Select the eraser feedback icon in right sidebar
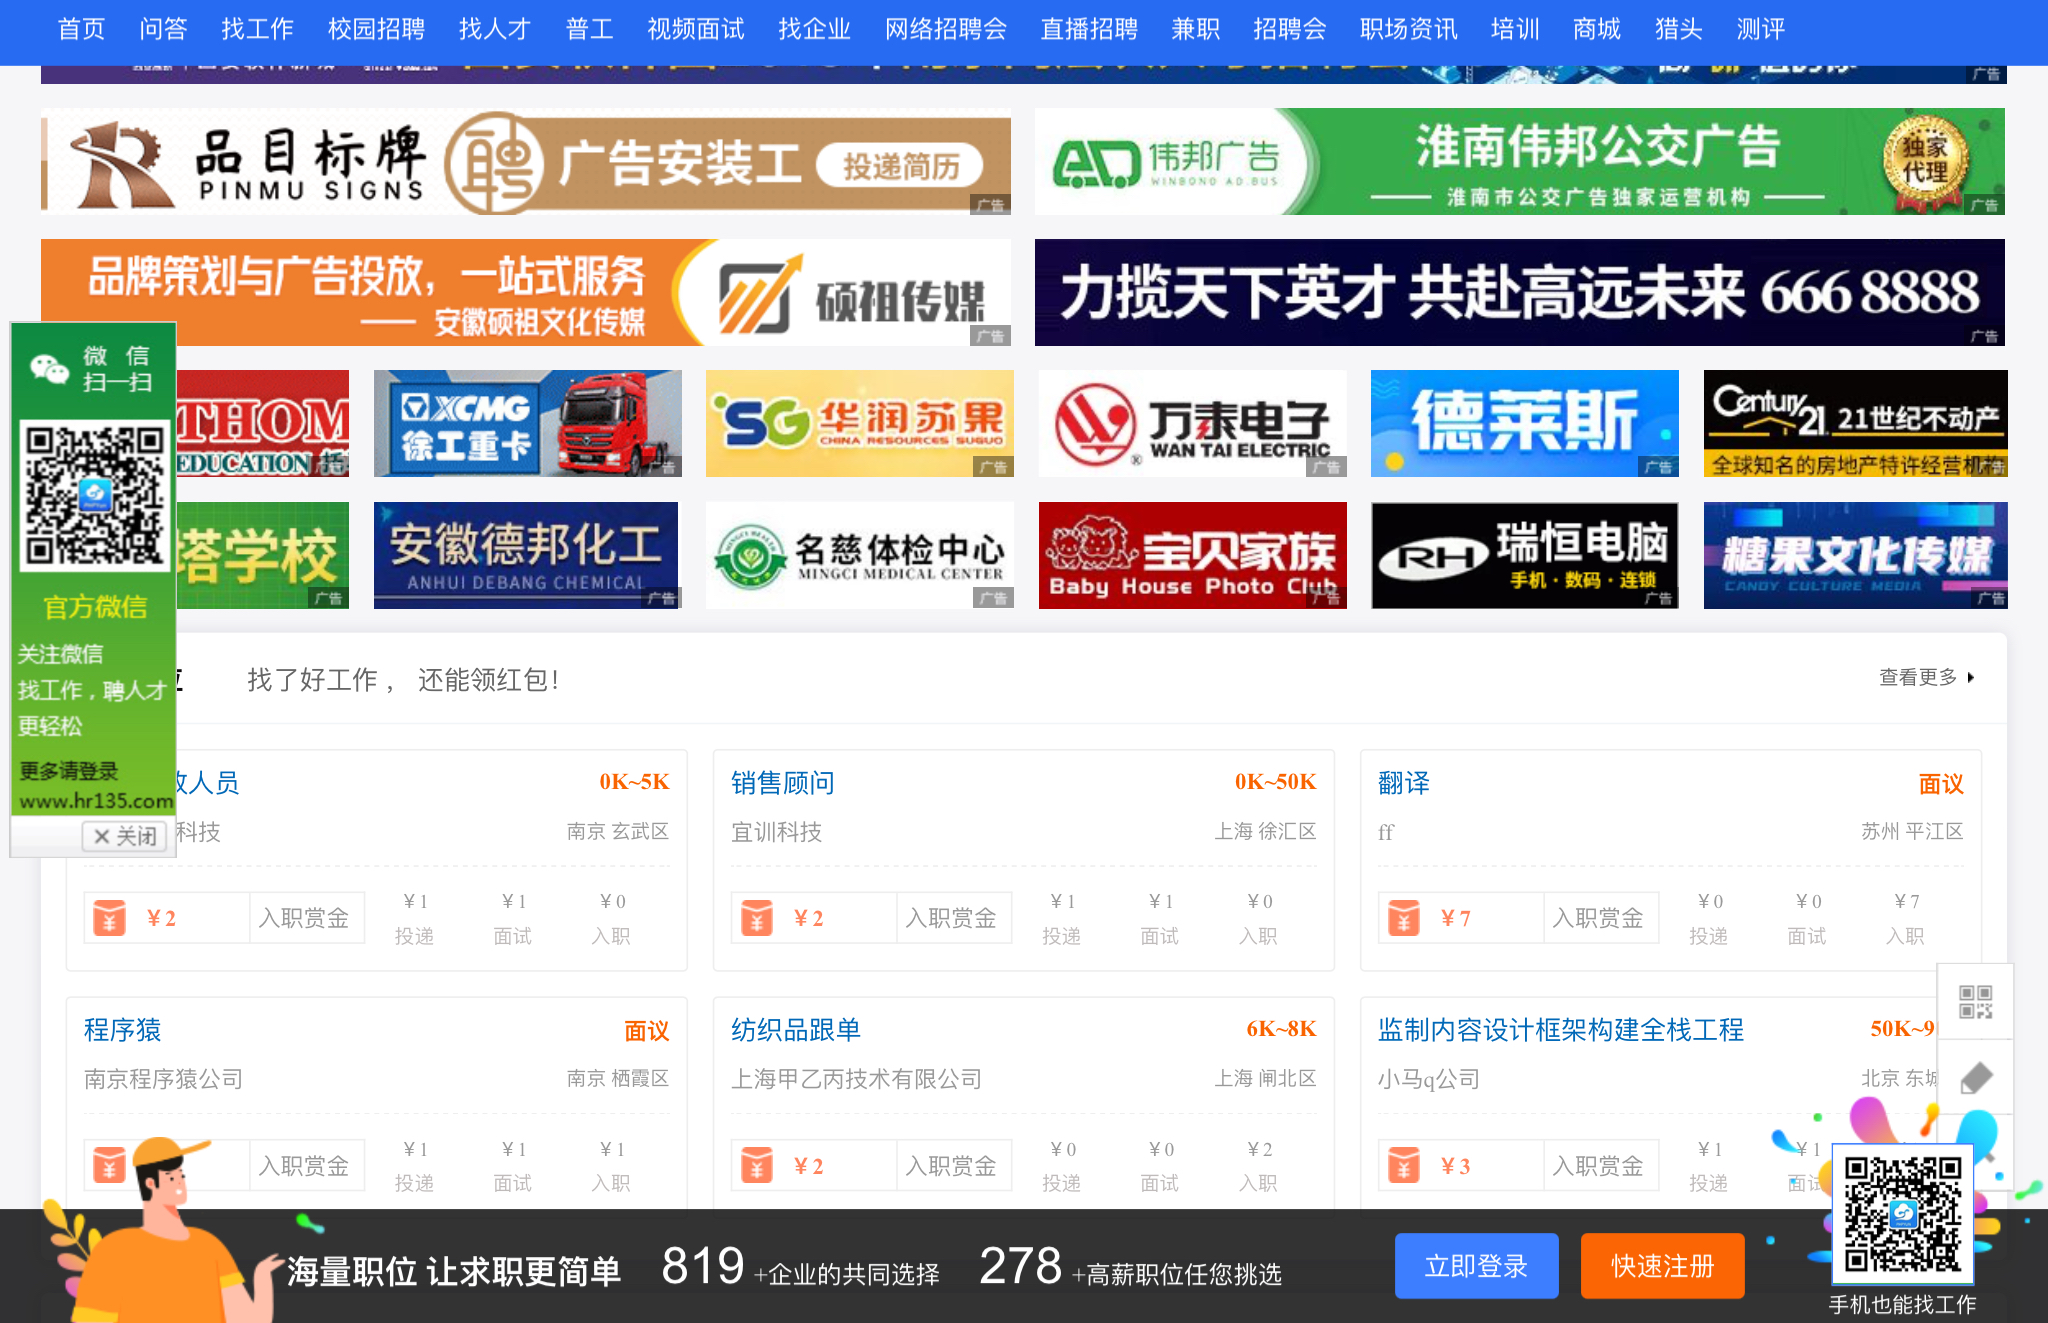This screenshot has height=1323, width=2048. click(1976, 1077)
